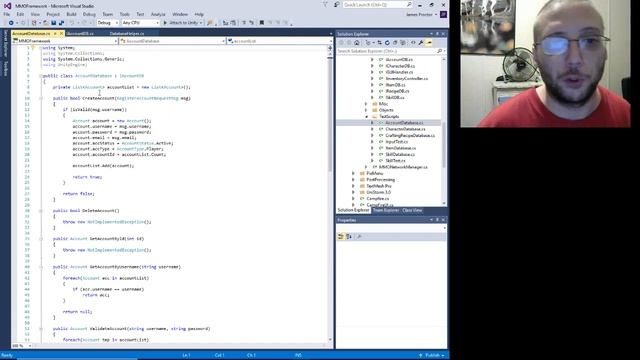Collapse the CreateAccount method outline

(x=40, y=98)
